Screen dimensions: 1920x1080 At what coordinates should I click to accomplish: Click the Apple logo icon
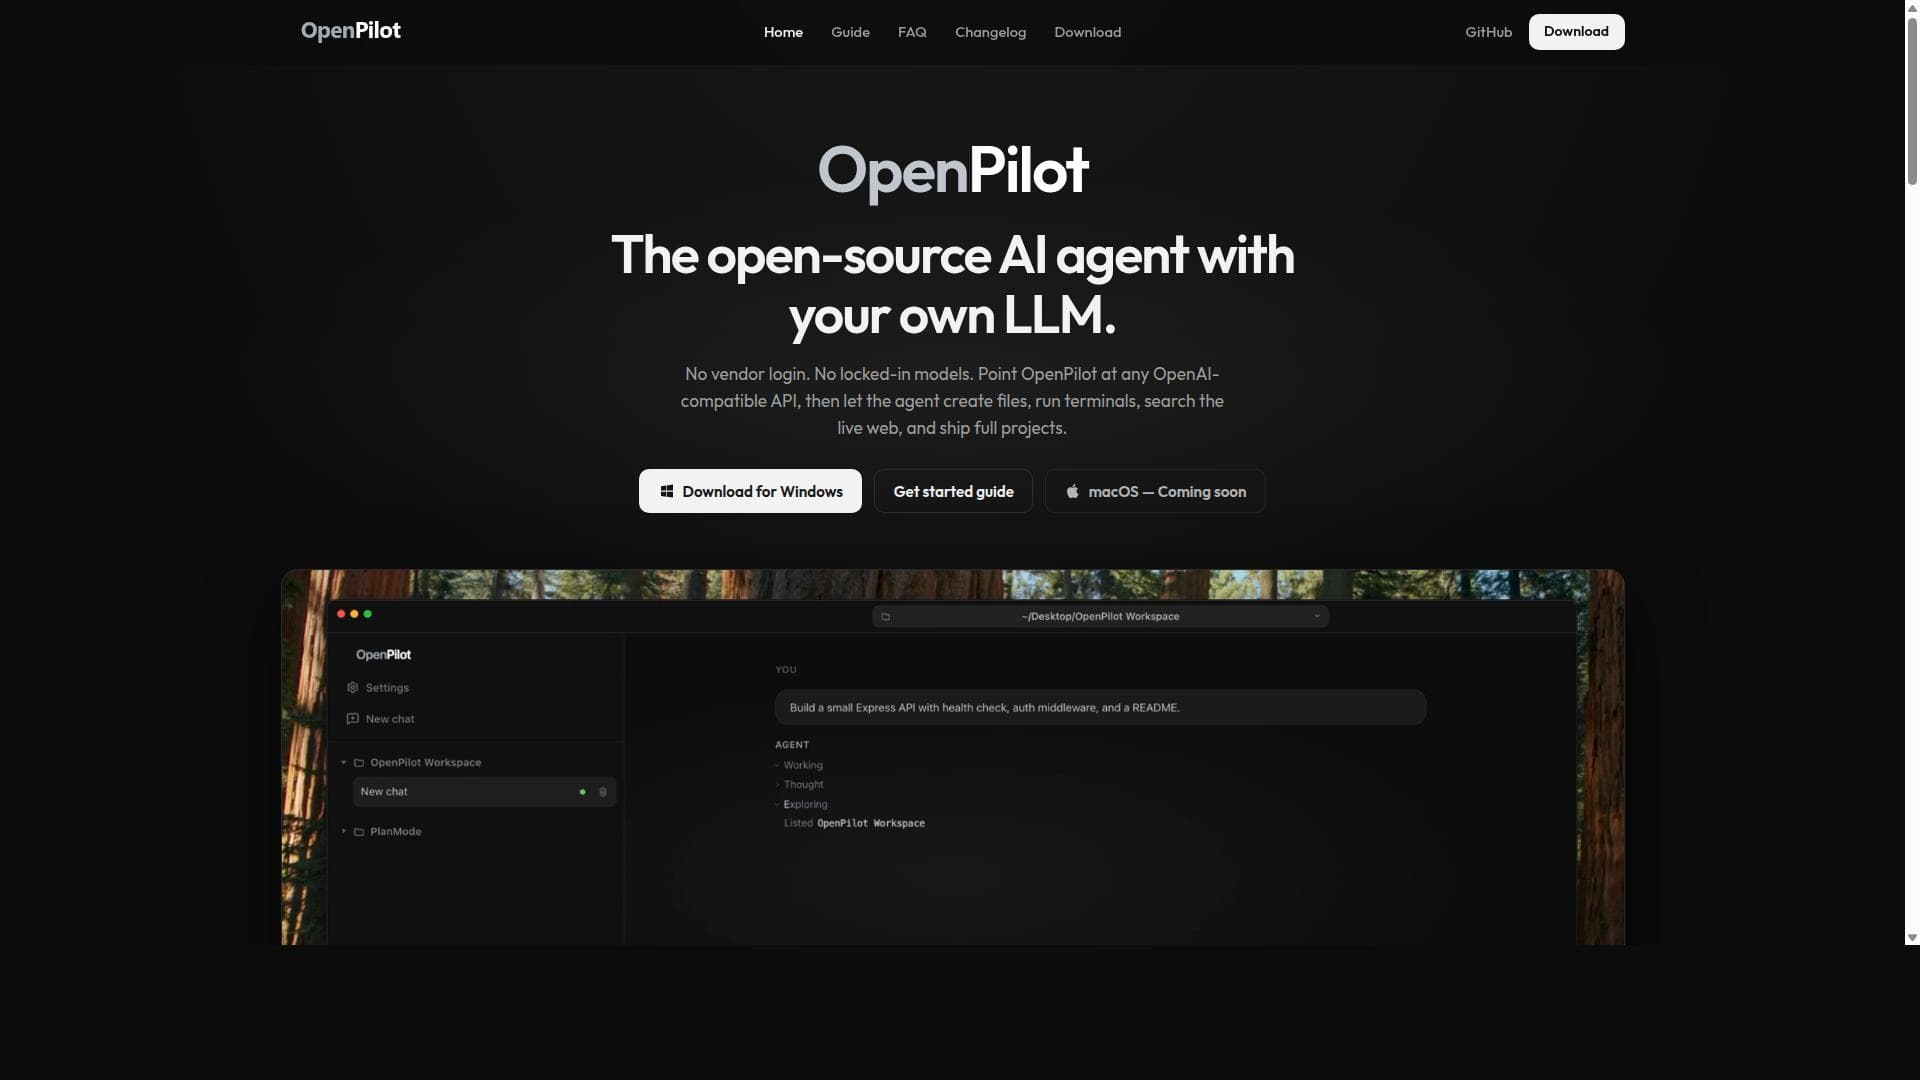click(x=1072, y=491)
